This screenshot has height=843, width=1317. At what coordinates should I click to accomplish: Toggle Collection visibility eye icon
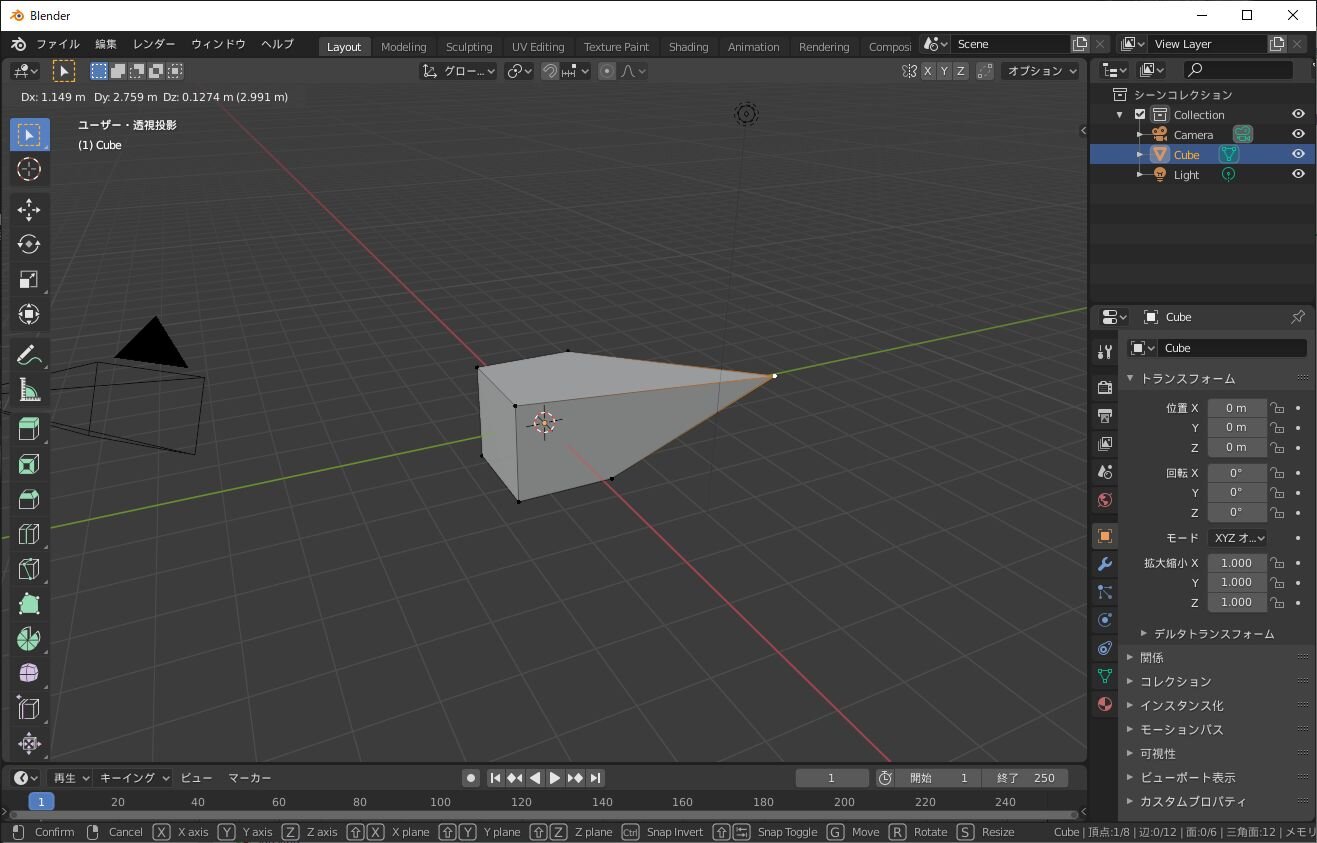pos(1298,114)
